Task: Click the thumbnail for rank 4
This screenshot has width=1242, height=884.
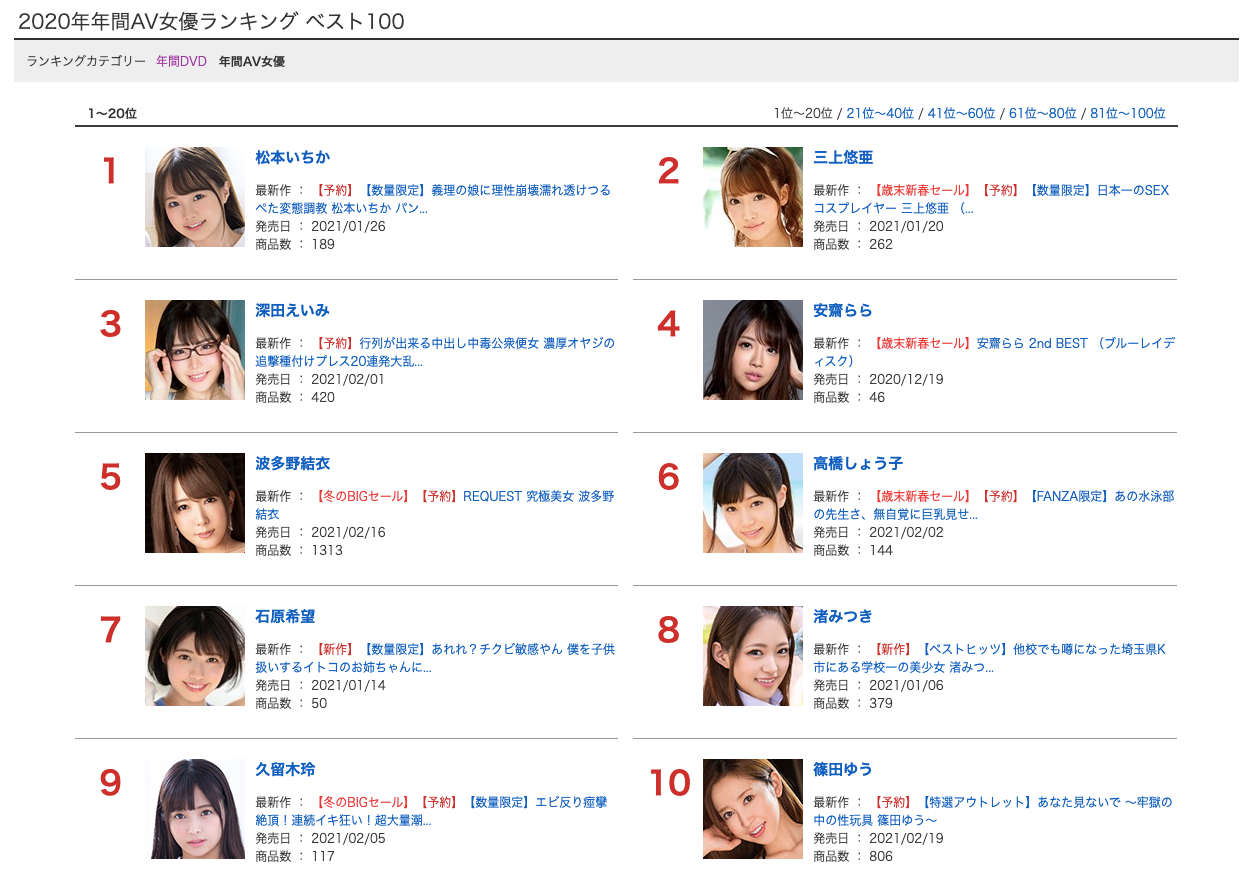Action: click(753, 350)
